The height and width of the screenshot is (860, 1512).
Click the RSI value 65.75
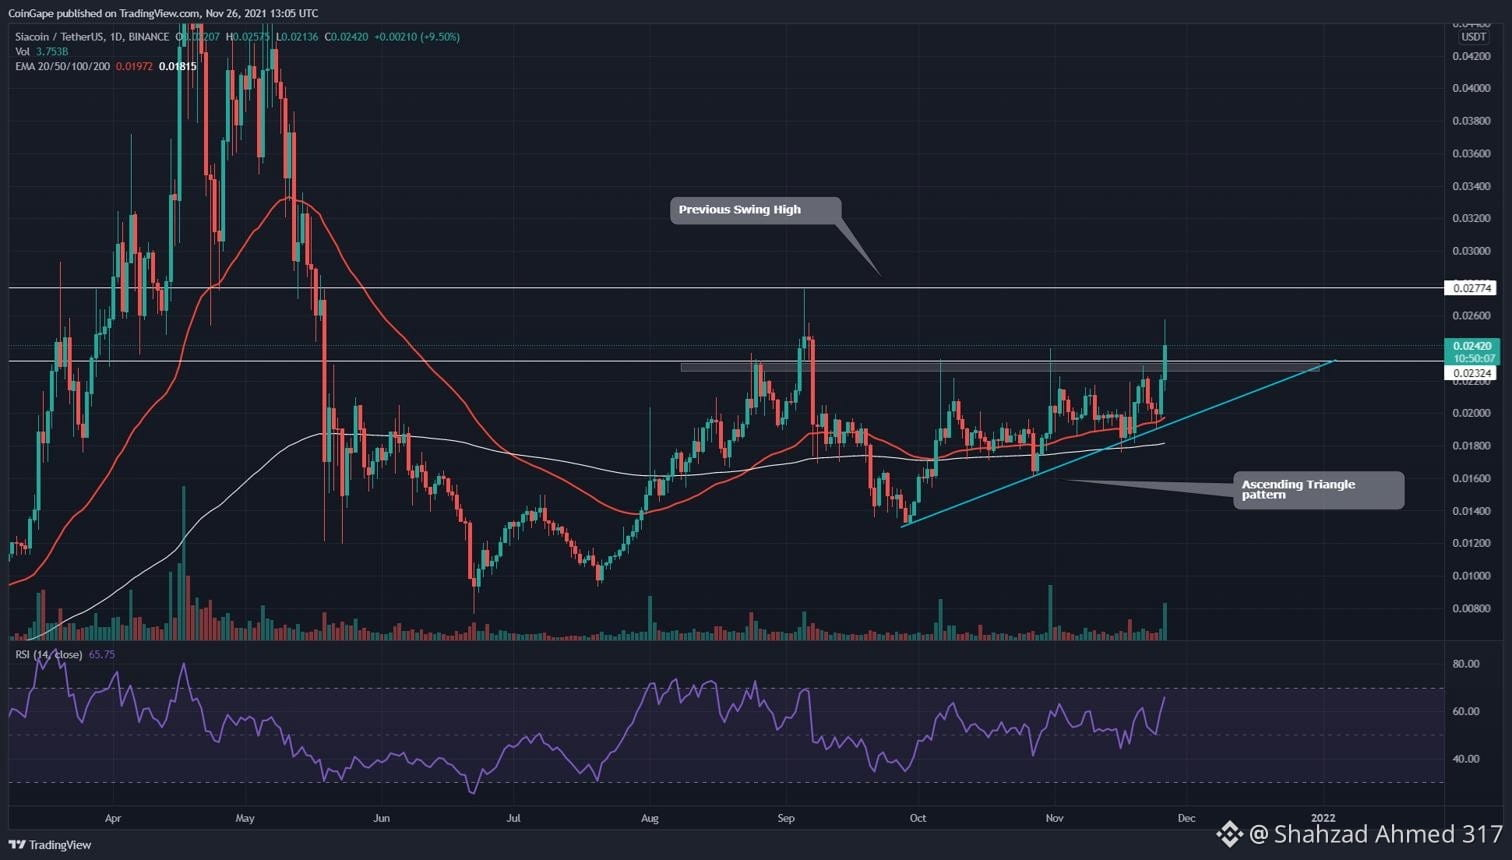[x=102, y=655]
